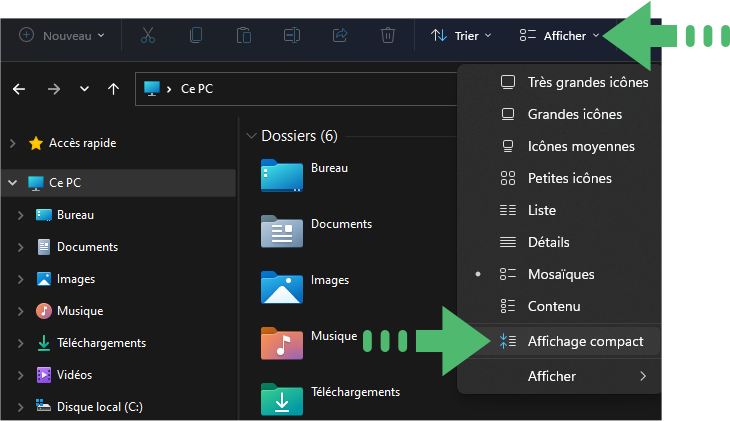Click the Rename icon in toolbar
The width and height of the screenshot is (730, 421).
pyautogui.click(x=292, y=35)
